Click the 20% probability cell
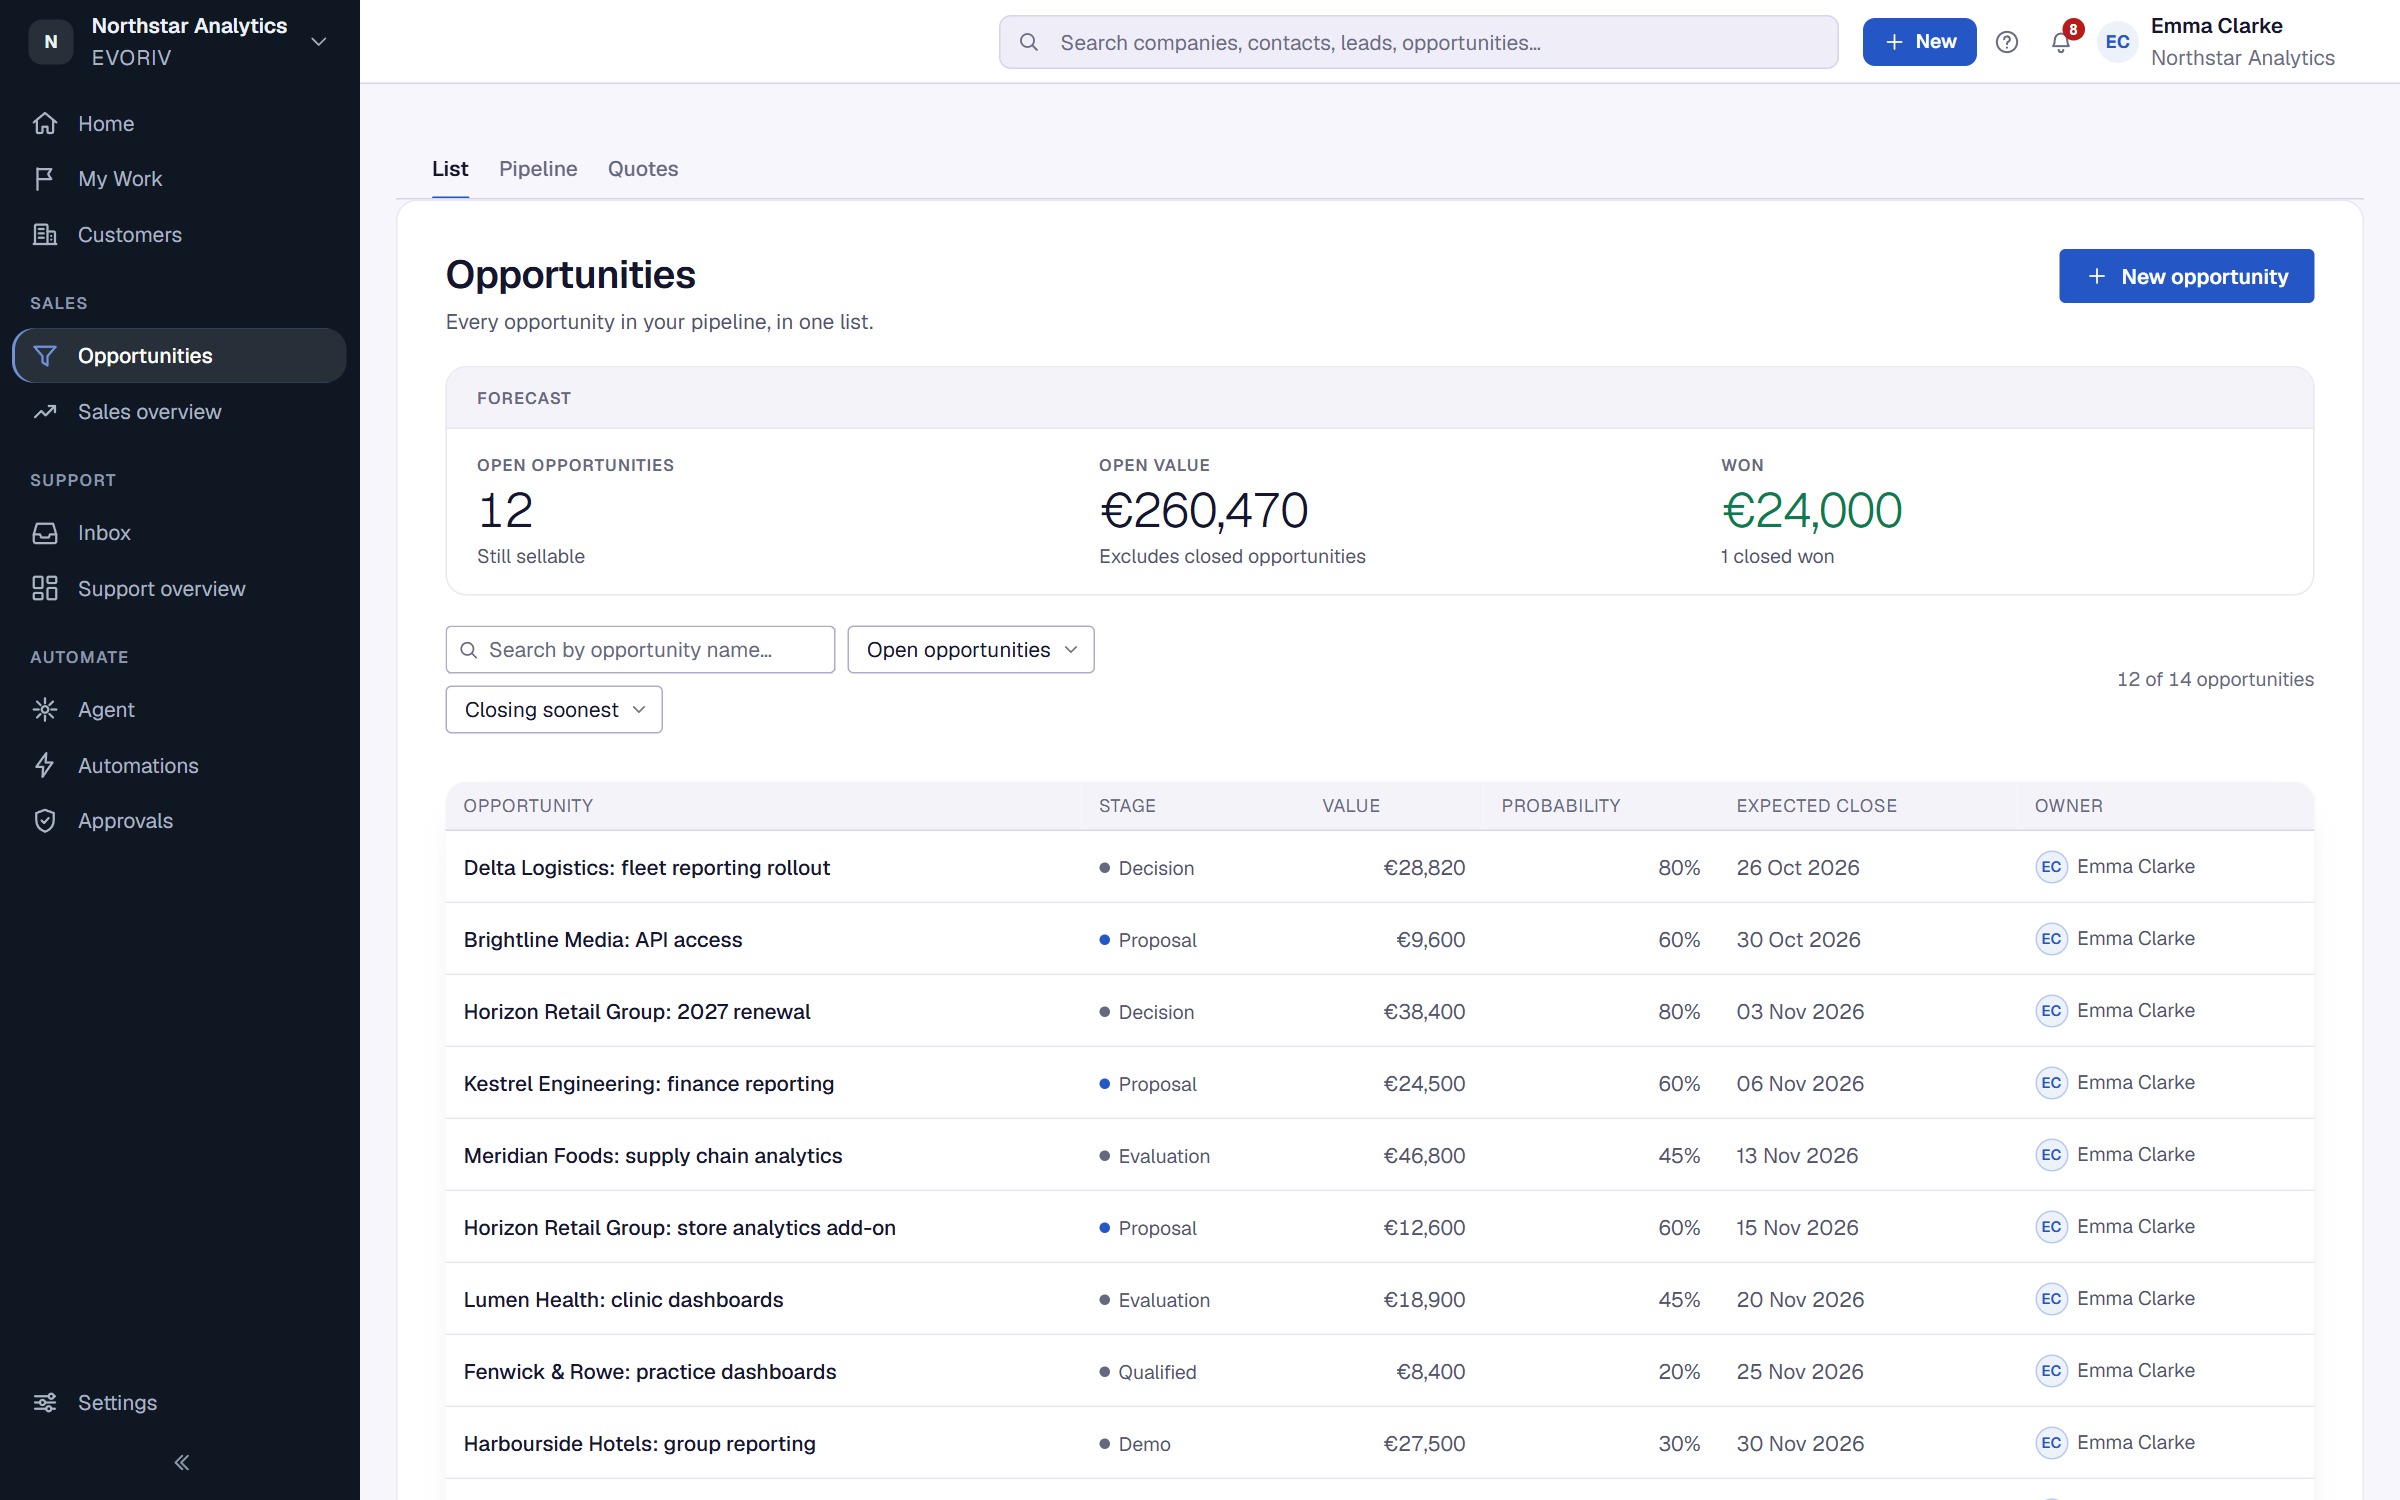Image resolution: width=2400 pixels, height=1500 pixels. [1679, 1372]
